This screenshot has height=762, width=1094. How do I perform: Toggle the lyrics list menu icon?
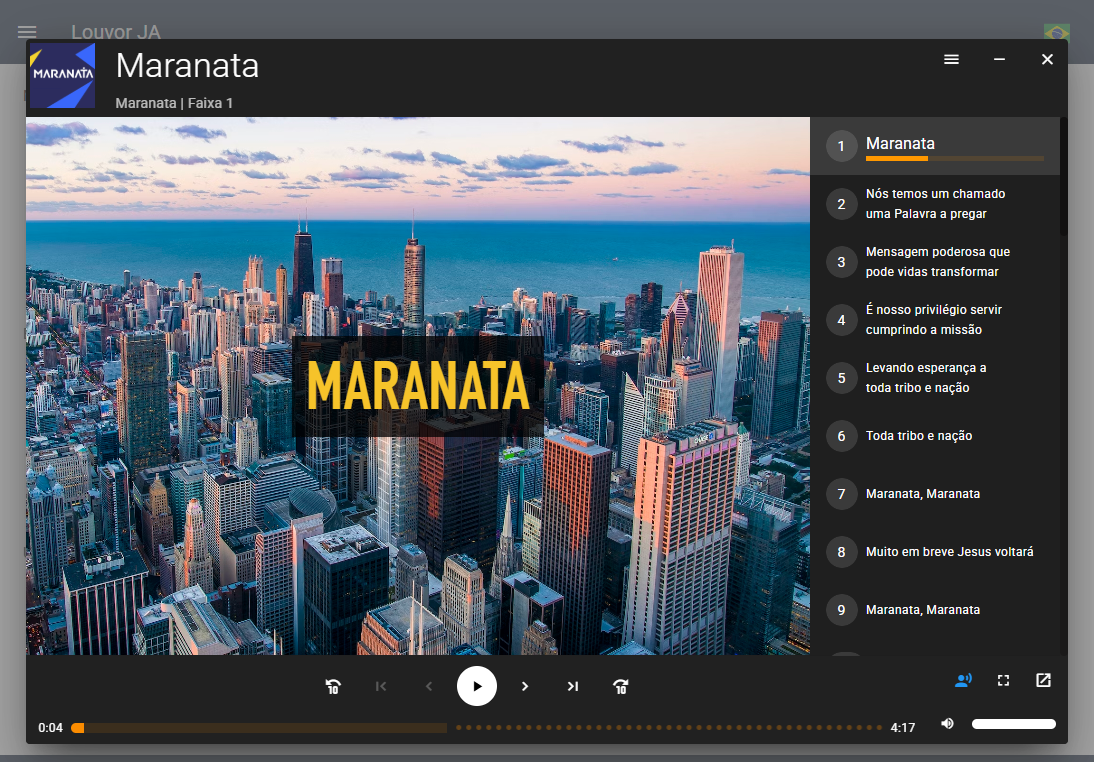click(951, 60)
